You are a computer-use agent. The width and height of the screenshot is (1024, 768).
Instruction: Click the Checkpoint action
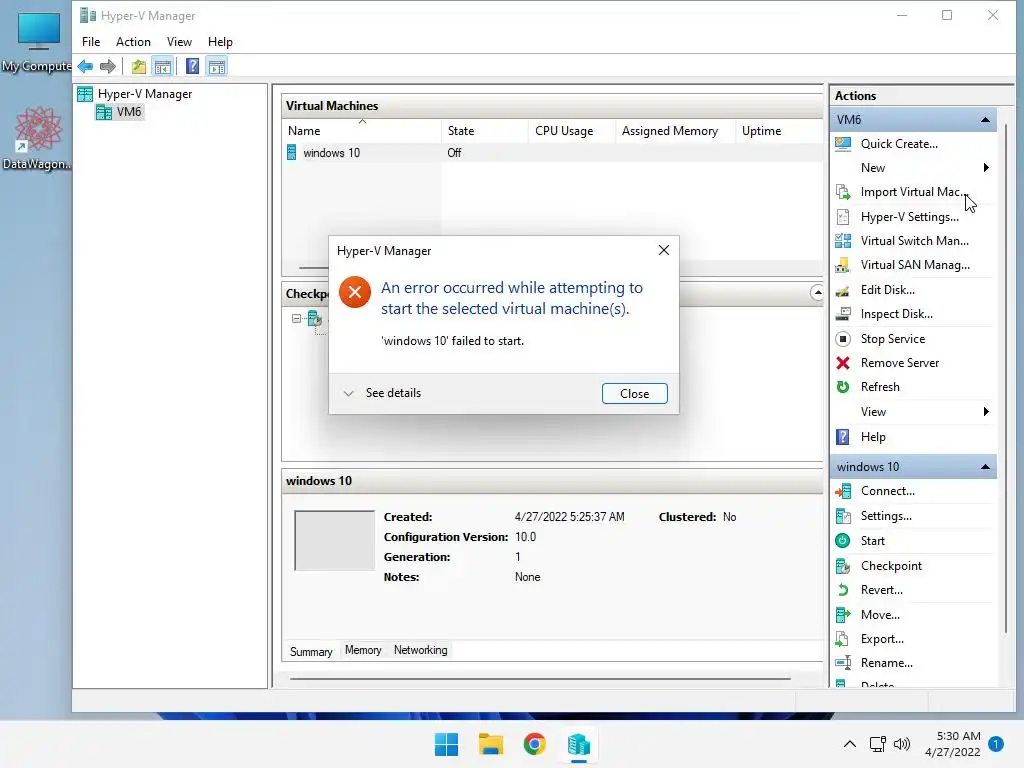[x=891, y=566]
